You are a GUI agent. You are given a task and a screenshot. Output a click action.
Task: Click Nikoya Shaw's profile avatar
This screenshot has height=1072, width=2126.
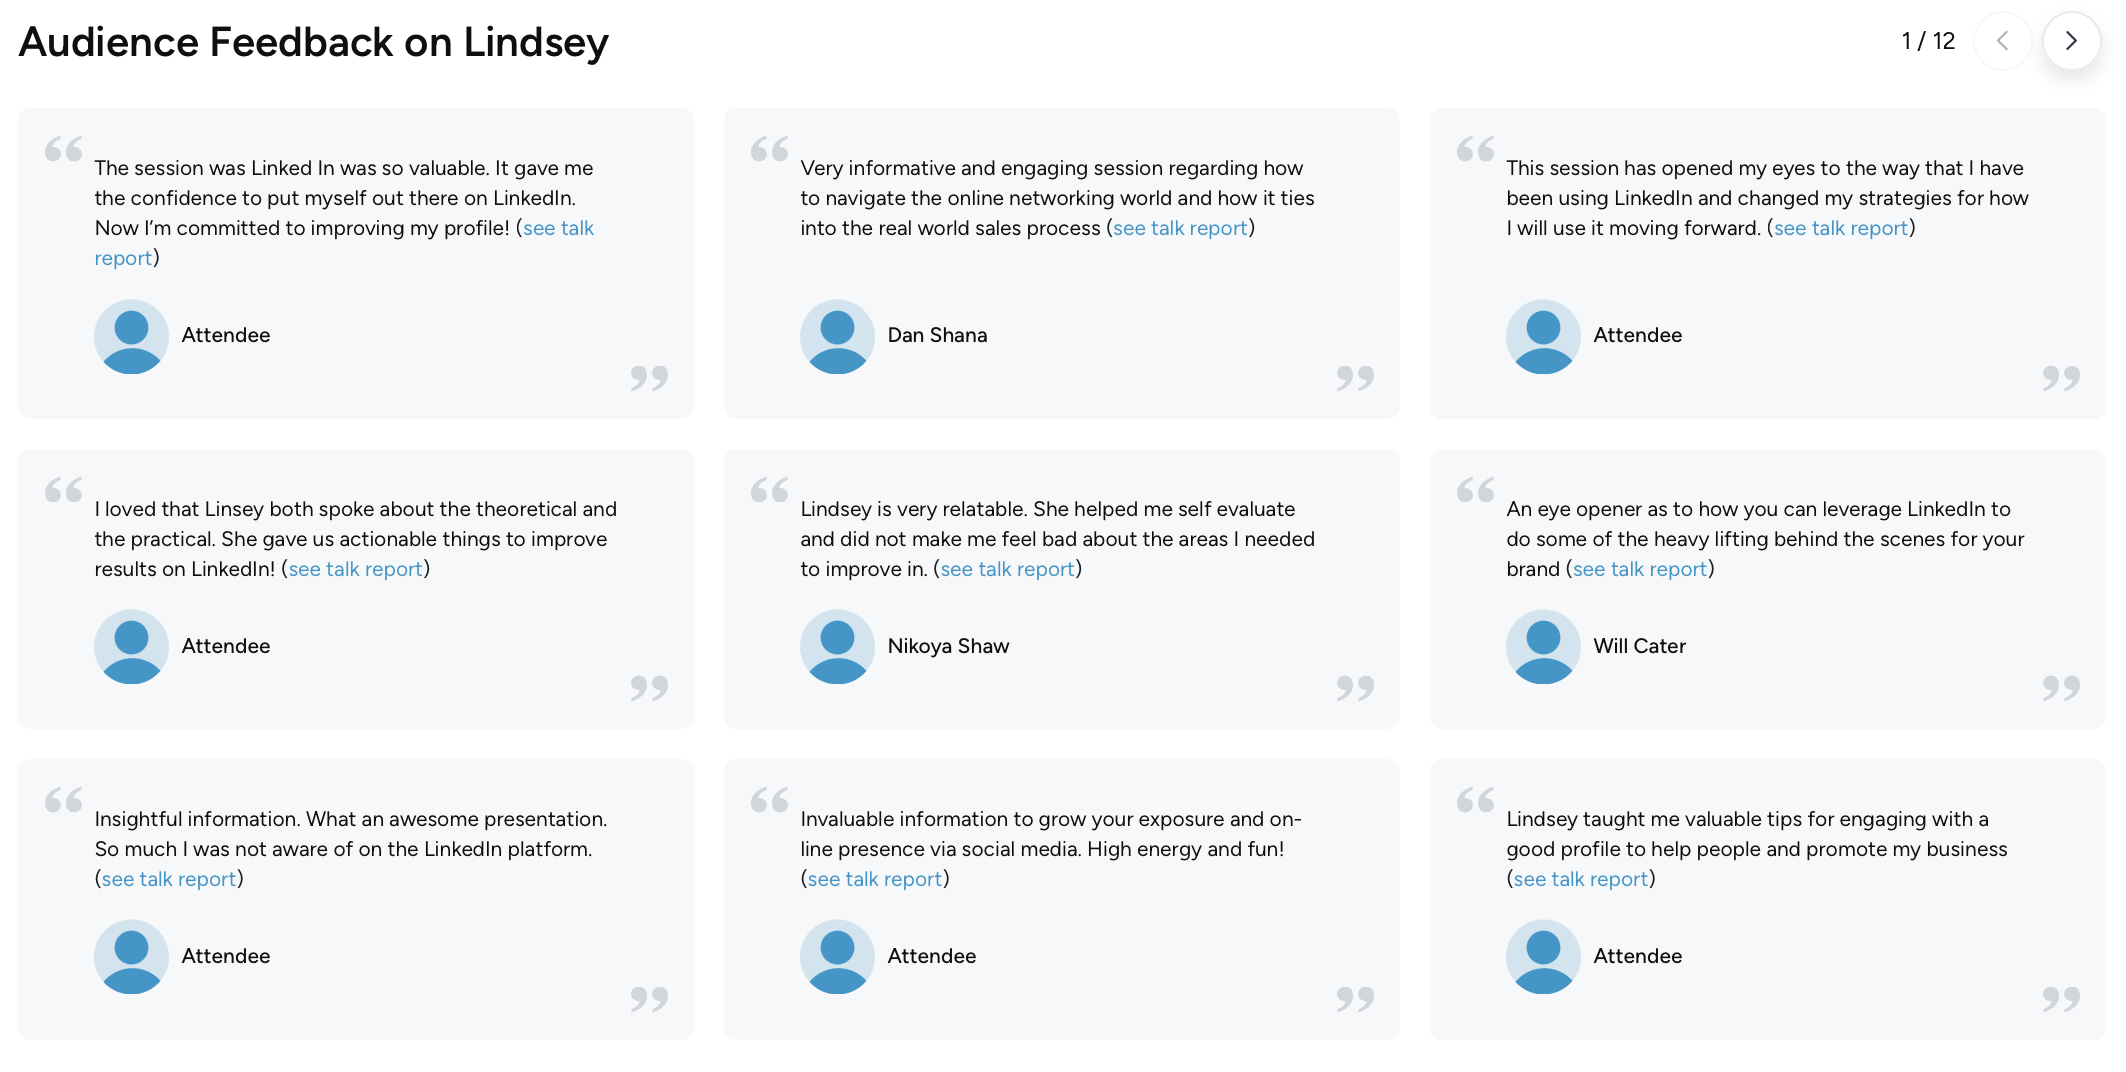(837, 647)
